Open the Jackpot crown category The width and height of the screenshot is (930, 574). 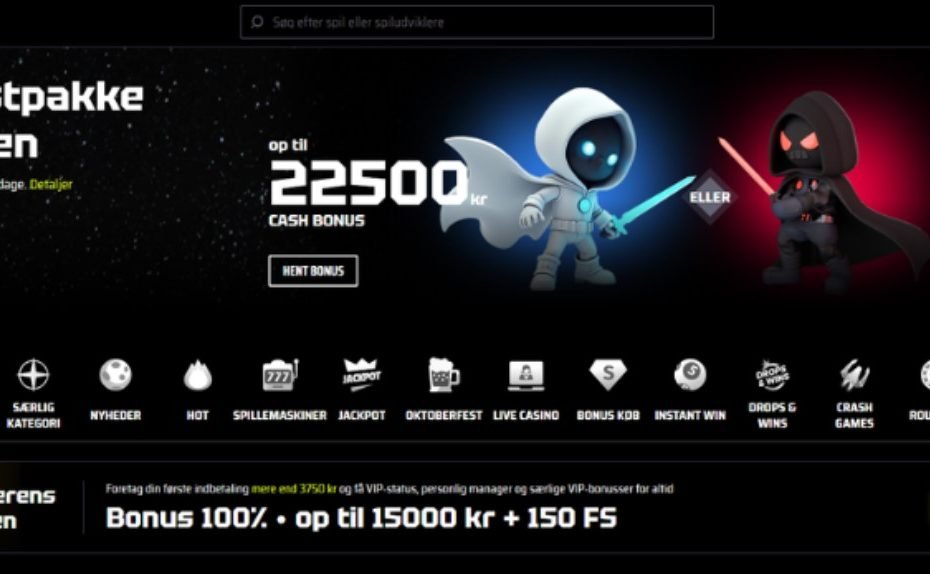362,375
